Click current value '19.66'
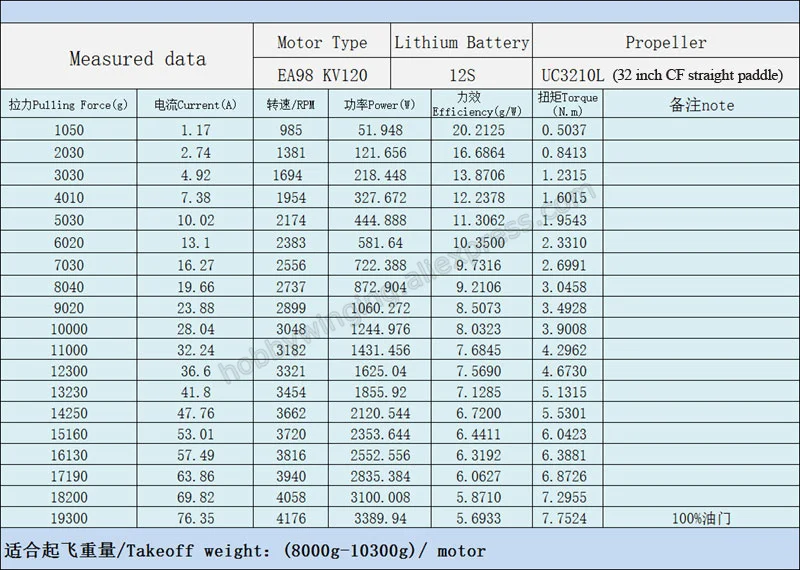 195,286
